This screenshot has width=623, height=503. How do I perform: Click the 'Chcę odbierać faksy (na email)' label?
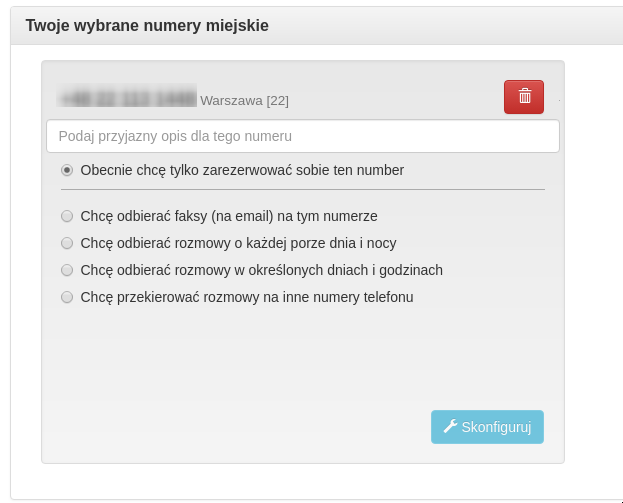(x=228, y=216)
